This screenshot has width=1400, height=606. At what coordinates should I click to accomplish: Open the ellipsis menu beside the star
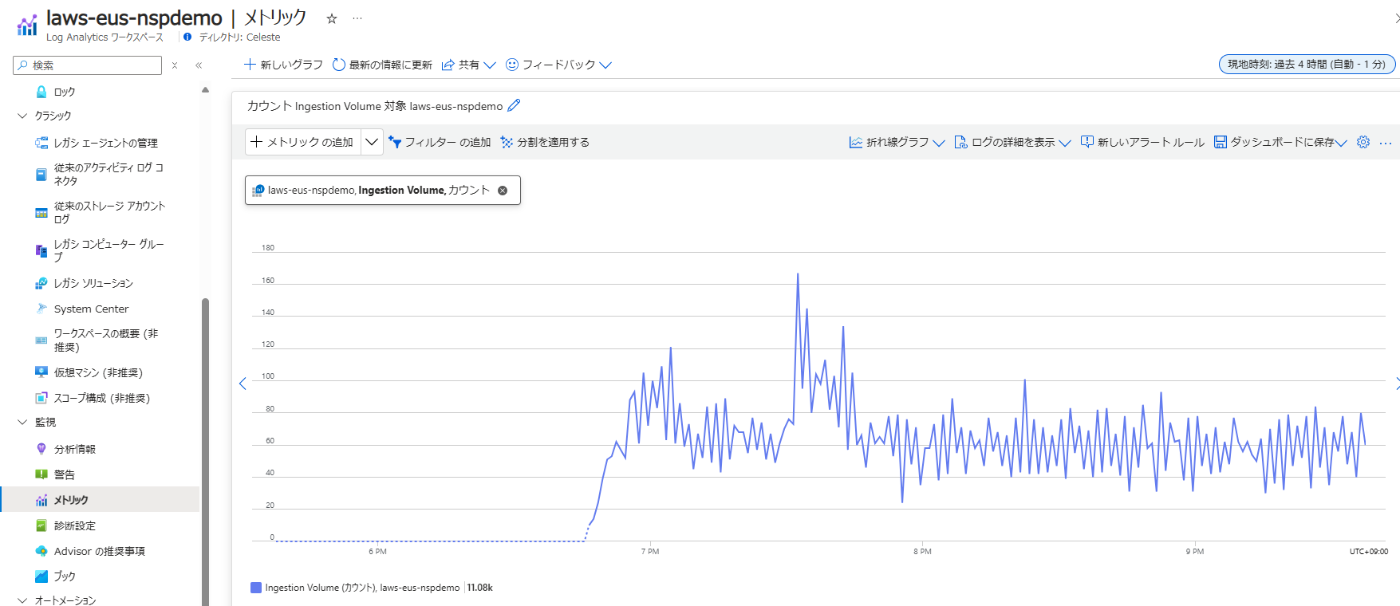[358, 19]
